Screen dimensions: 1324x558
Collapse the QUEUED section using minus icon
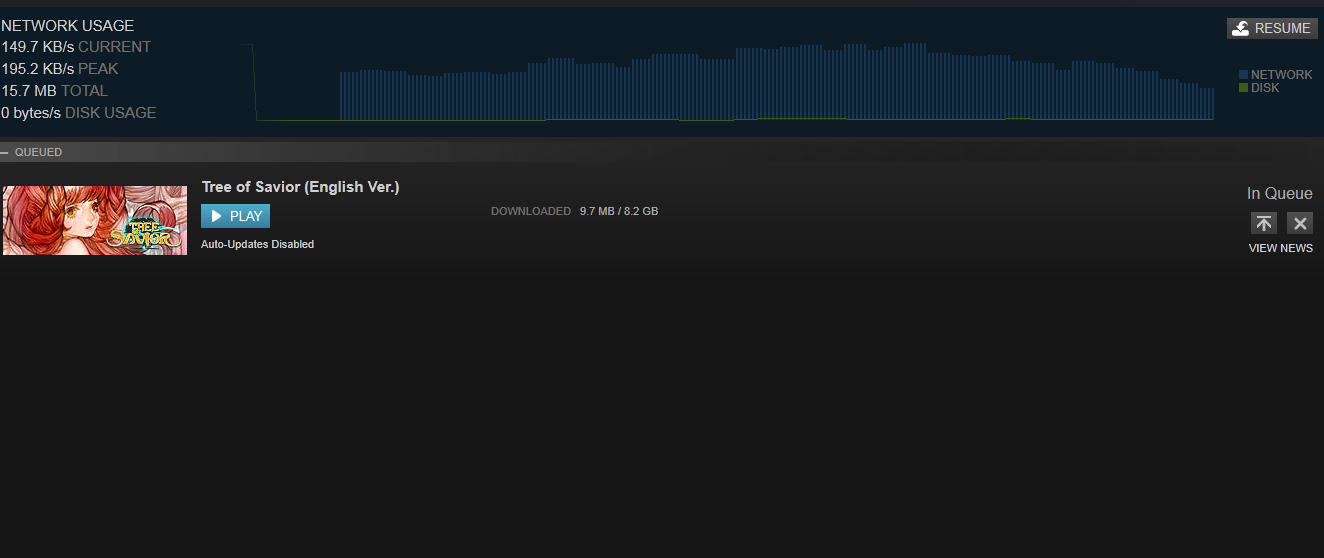click(x=5, y=152)
